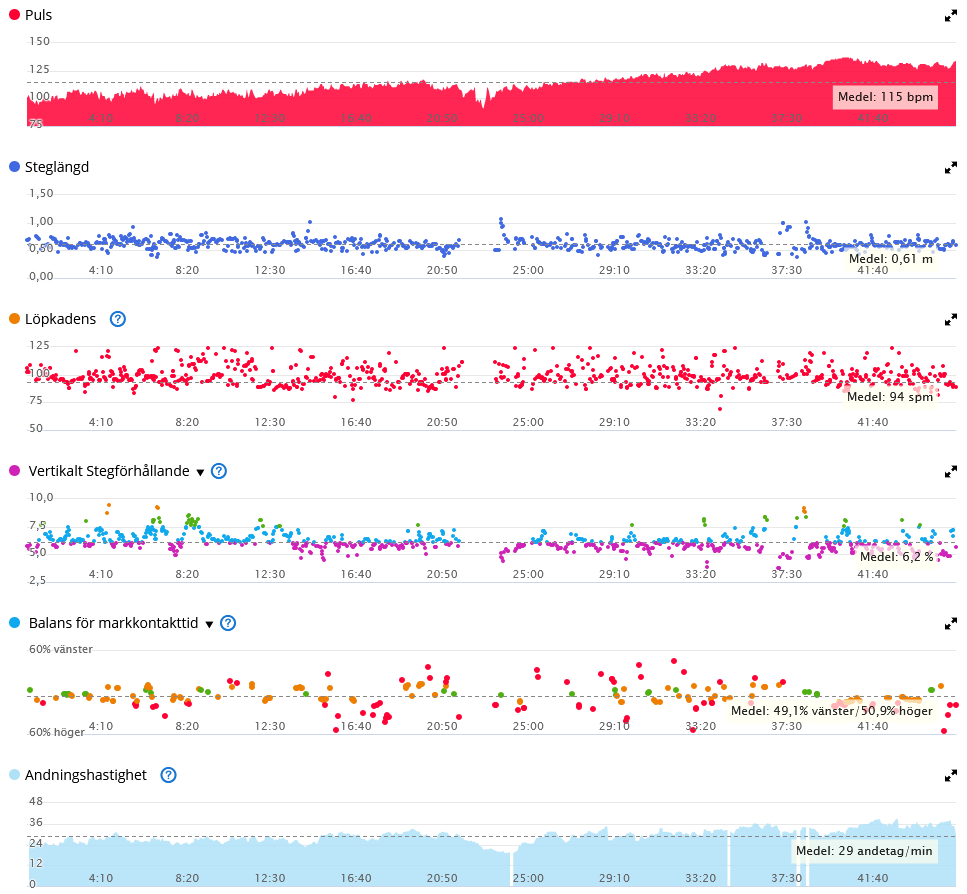Click the 29:10 time label on Steglängd chart

tap(614, 270)
